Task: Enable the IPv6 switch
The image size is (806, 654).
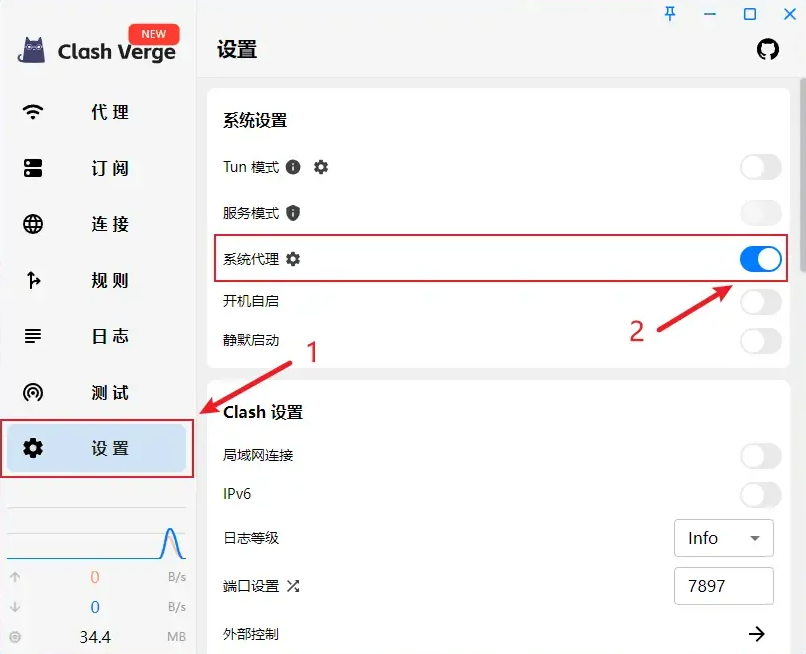Action: (761, 495)
